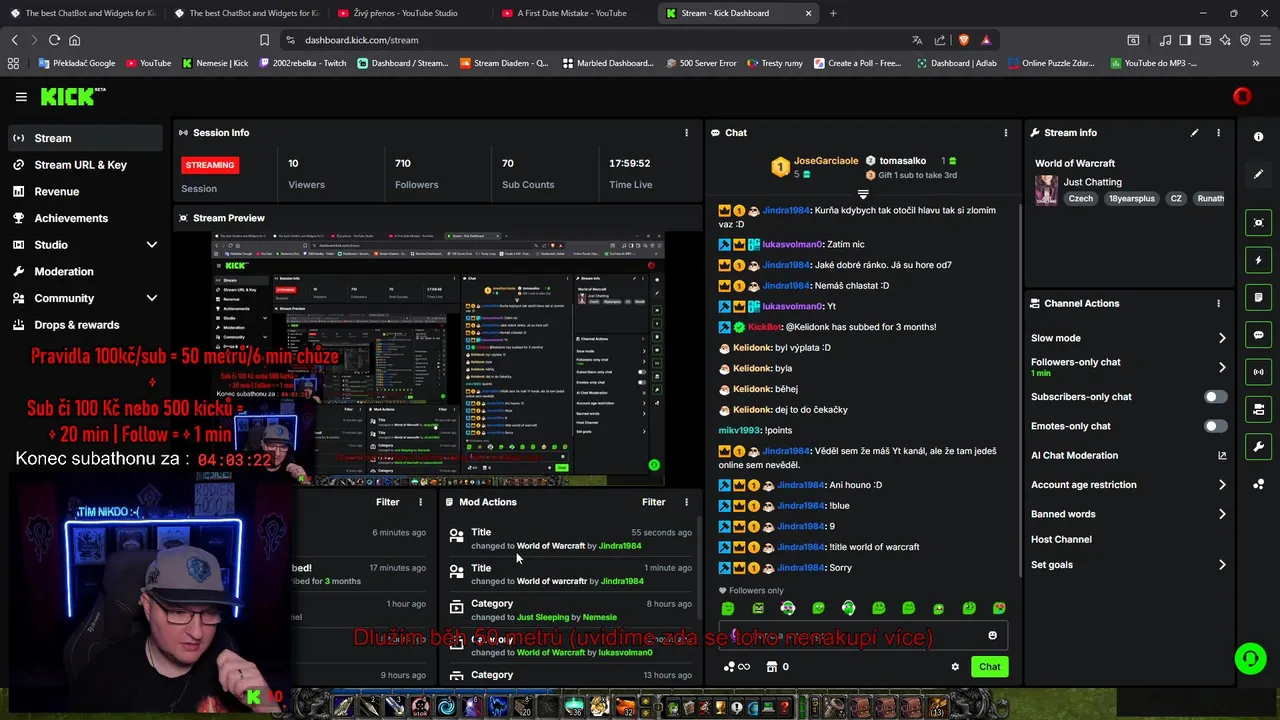The image size is (1280, 720).
Task: Toggle Emotes-only chat switch
Action: click(1215, 426)
